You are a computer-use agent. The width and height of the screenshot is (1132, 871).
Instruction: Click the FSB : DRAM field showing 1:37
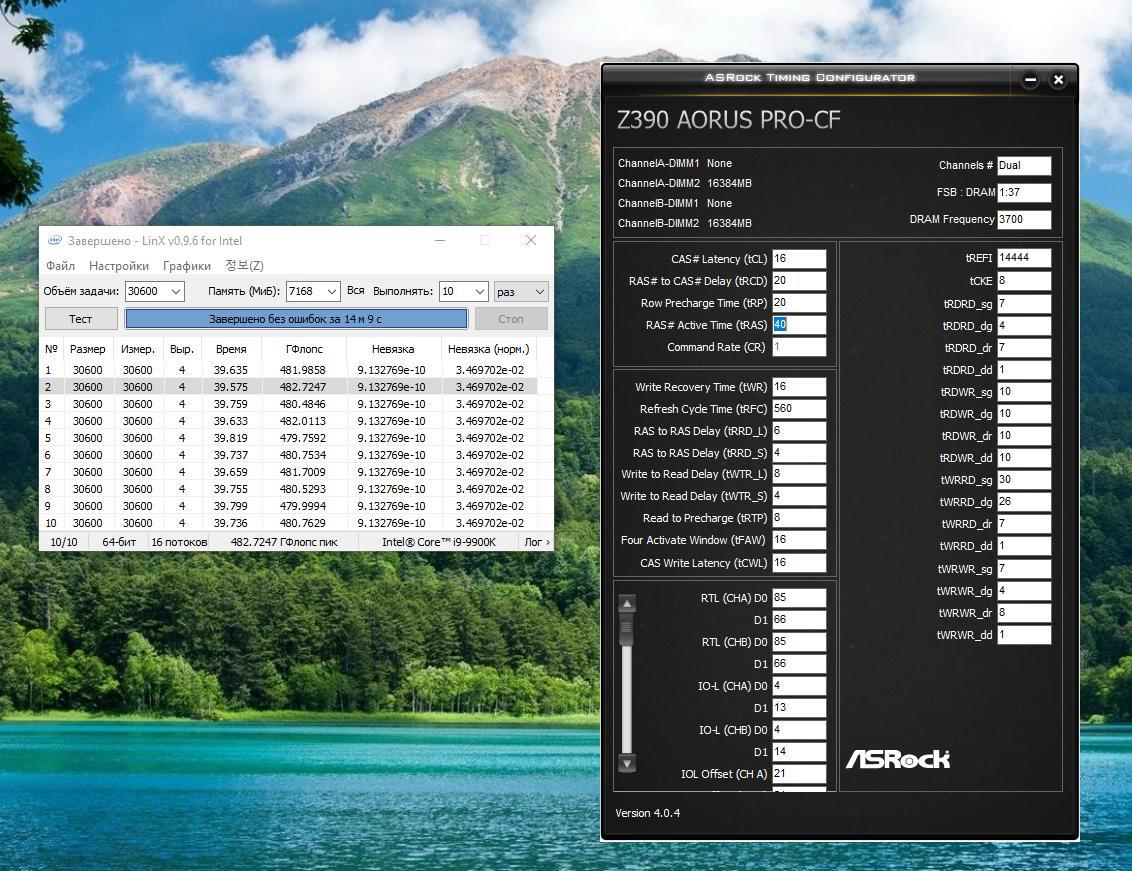coord(1024,192)
